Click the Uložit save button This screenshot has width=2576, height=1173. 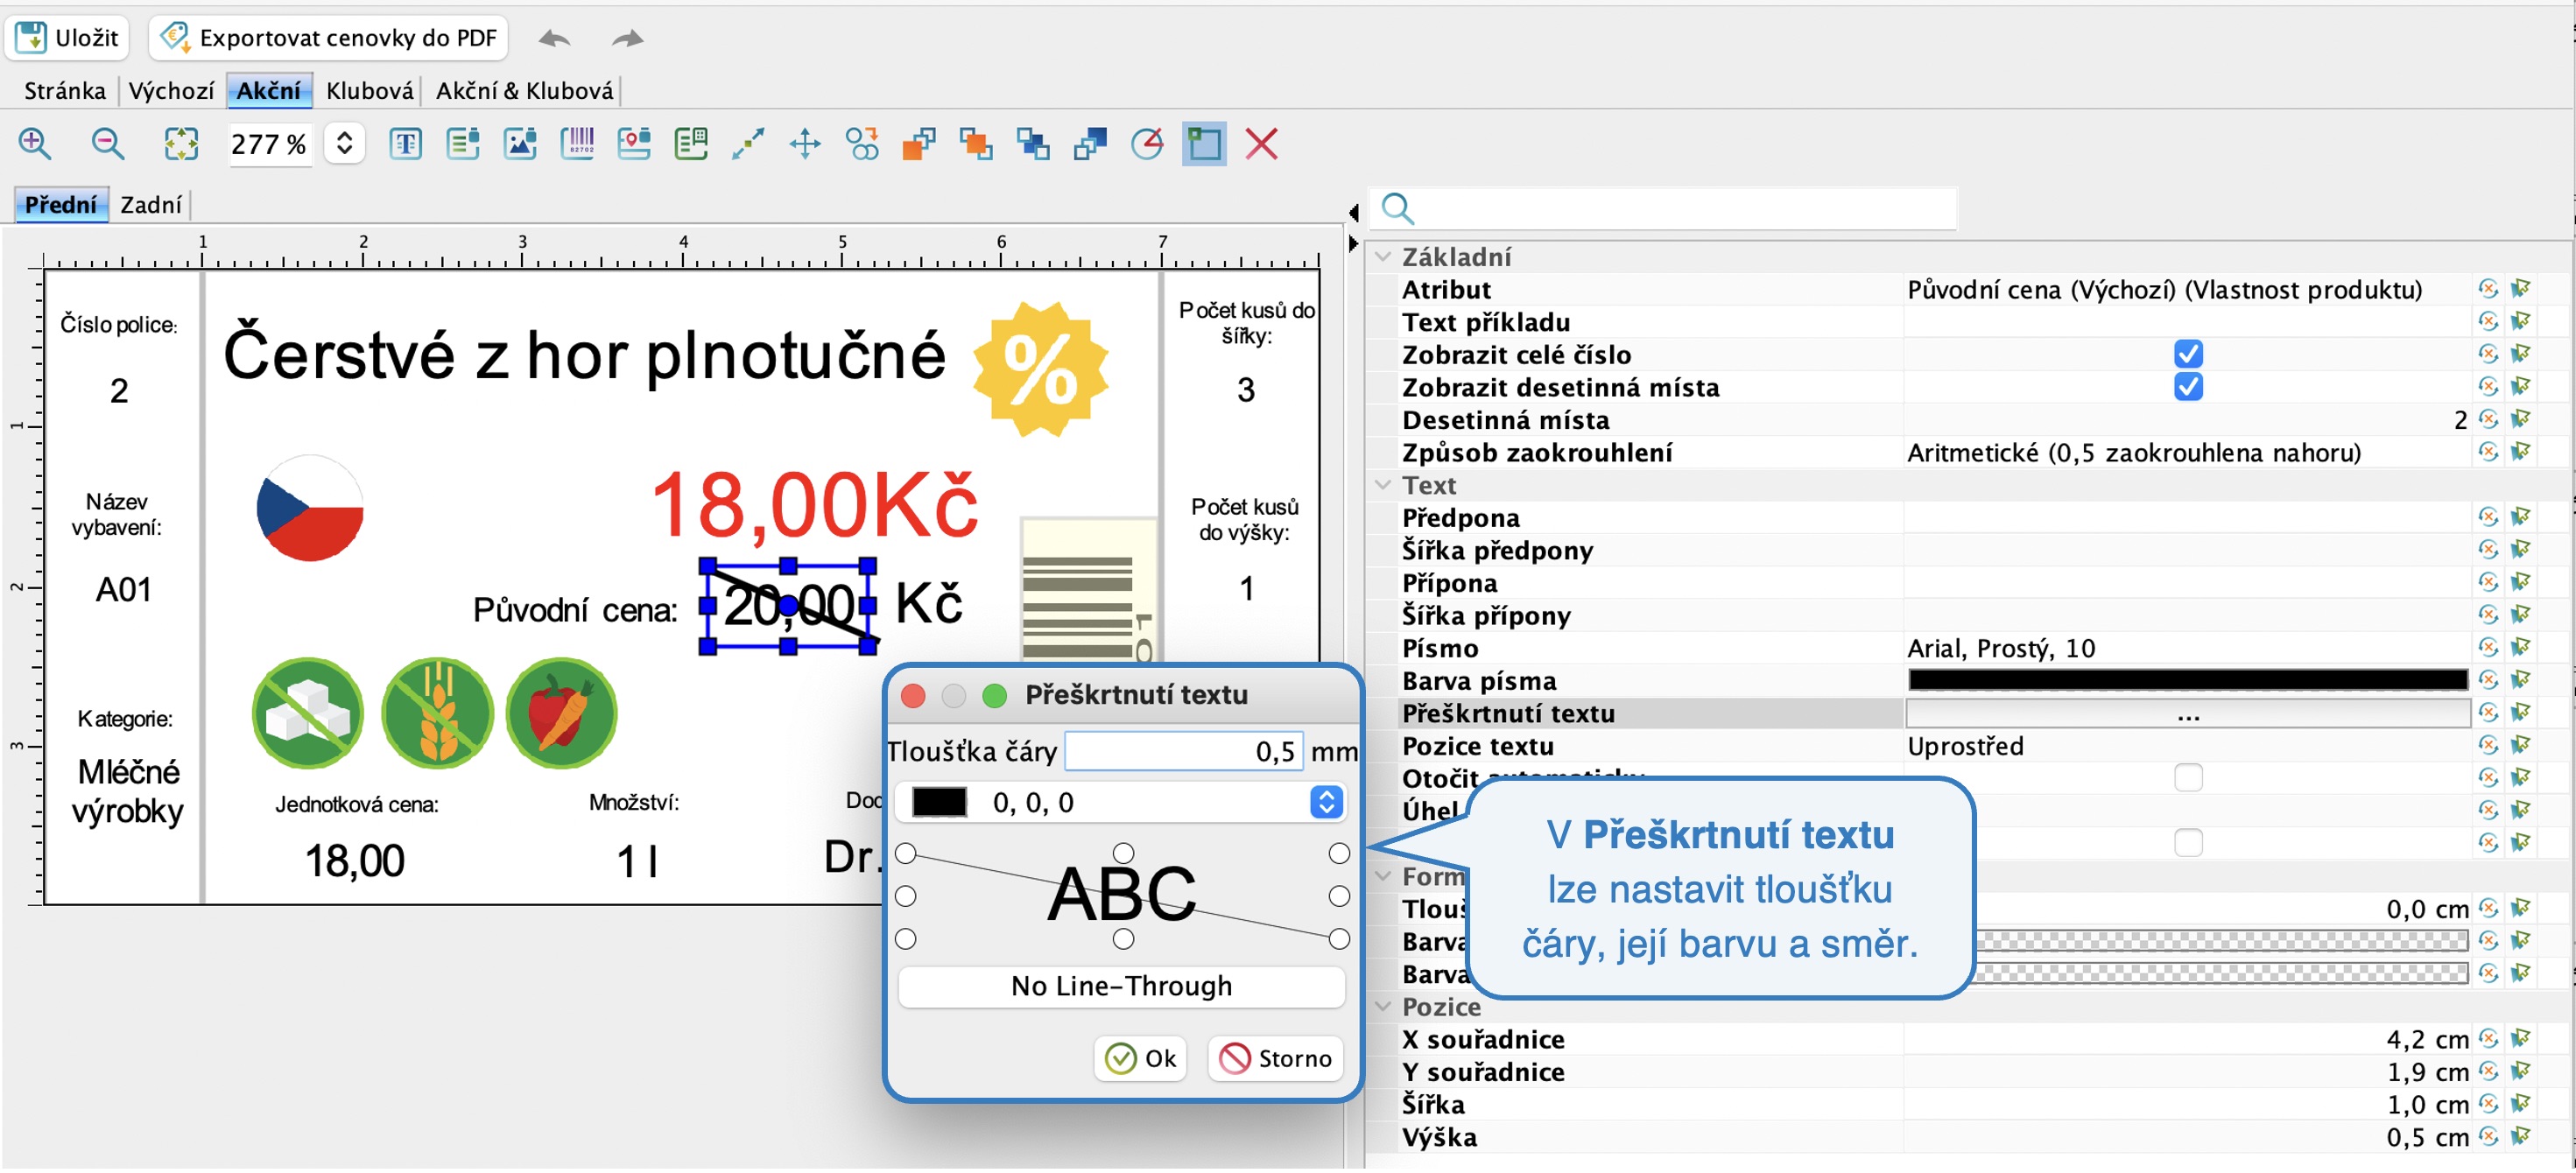(68, 38)
